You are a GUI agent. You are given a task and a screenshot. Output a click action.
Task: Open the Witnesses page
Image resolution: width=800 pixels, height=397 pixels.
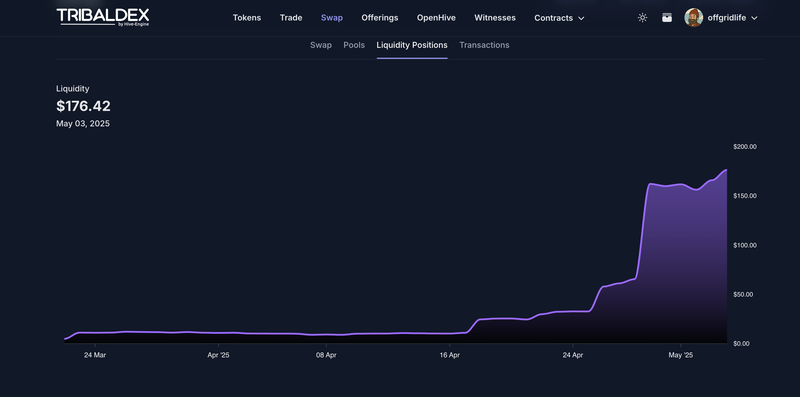pyautogui.click(x=495, y=18)
